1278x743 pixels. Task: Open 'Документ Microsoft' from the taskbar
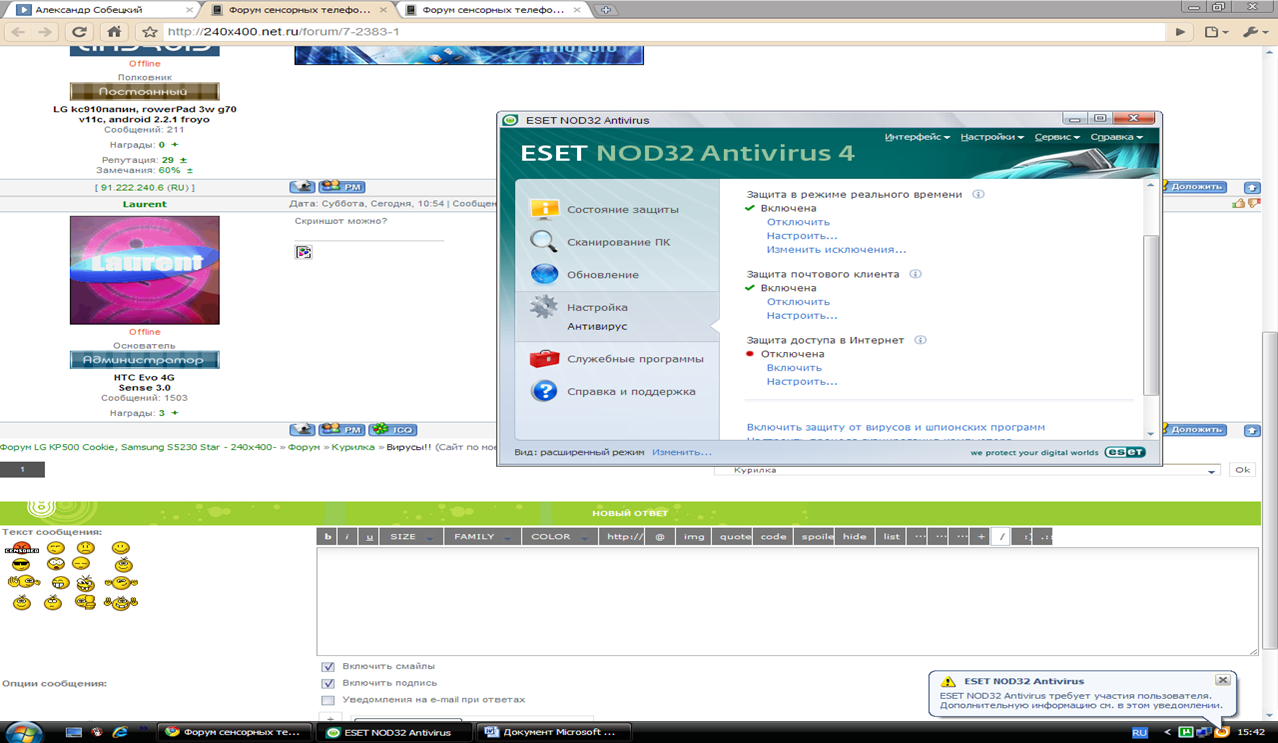coord(554,732)
